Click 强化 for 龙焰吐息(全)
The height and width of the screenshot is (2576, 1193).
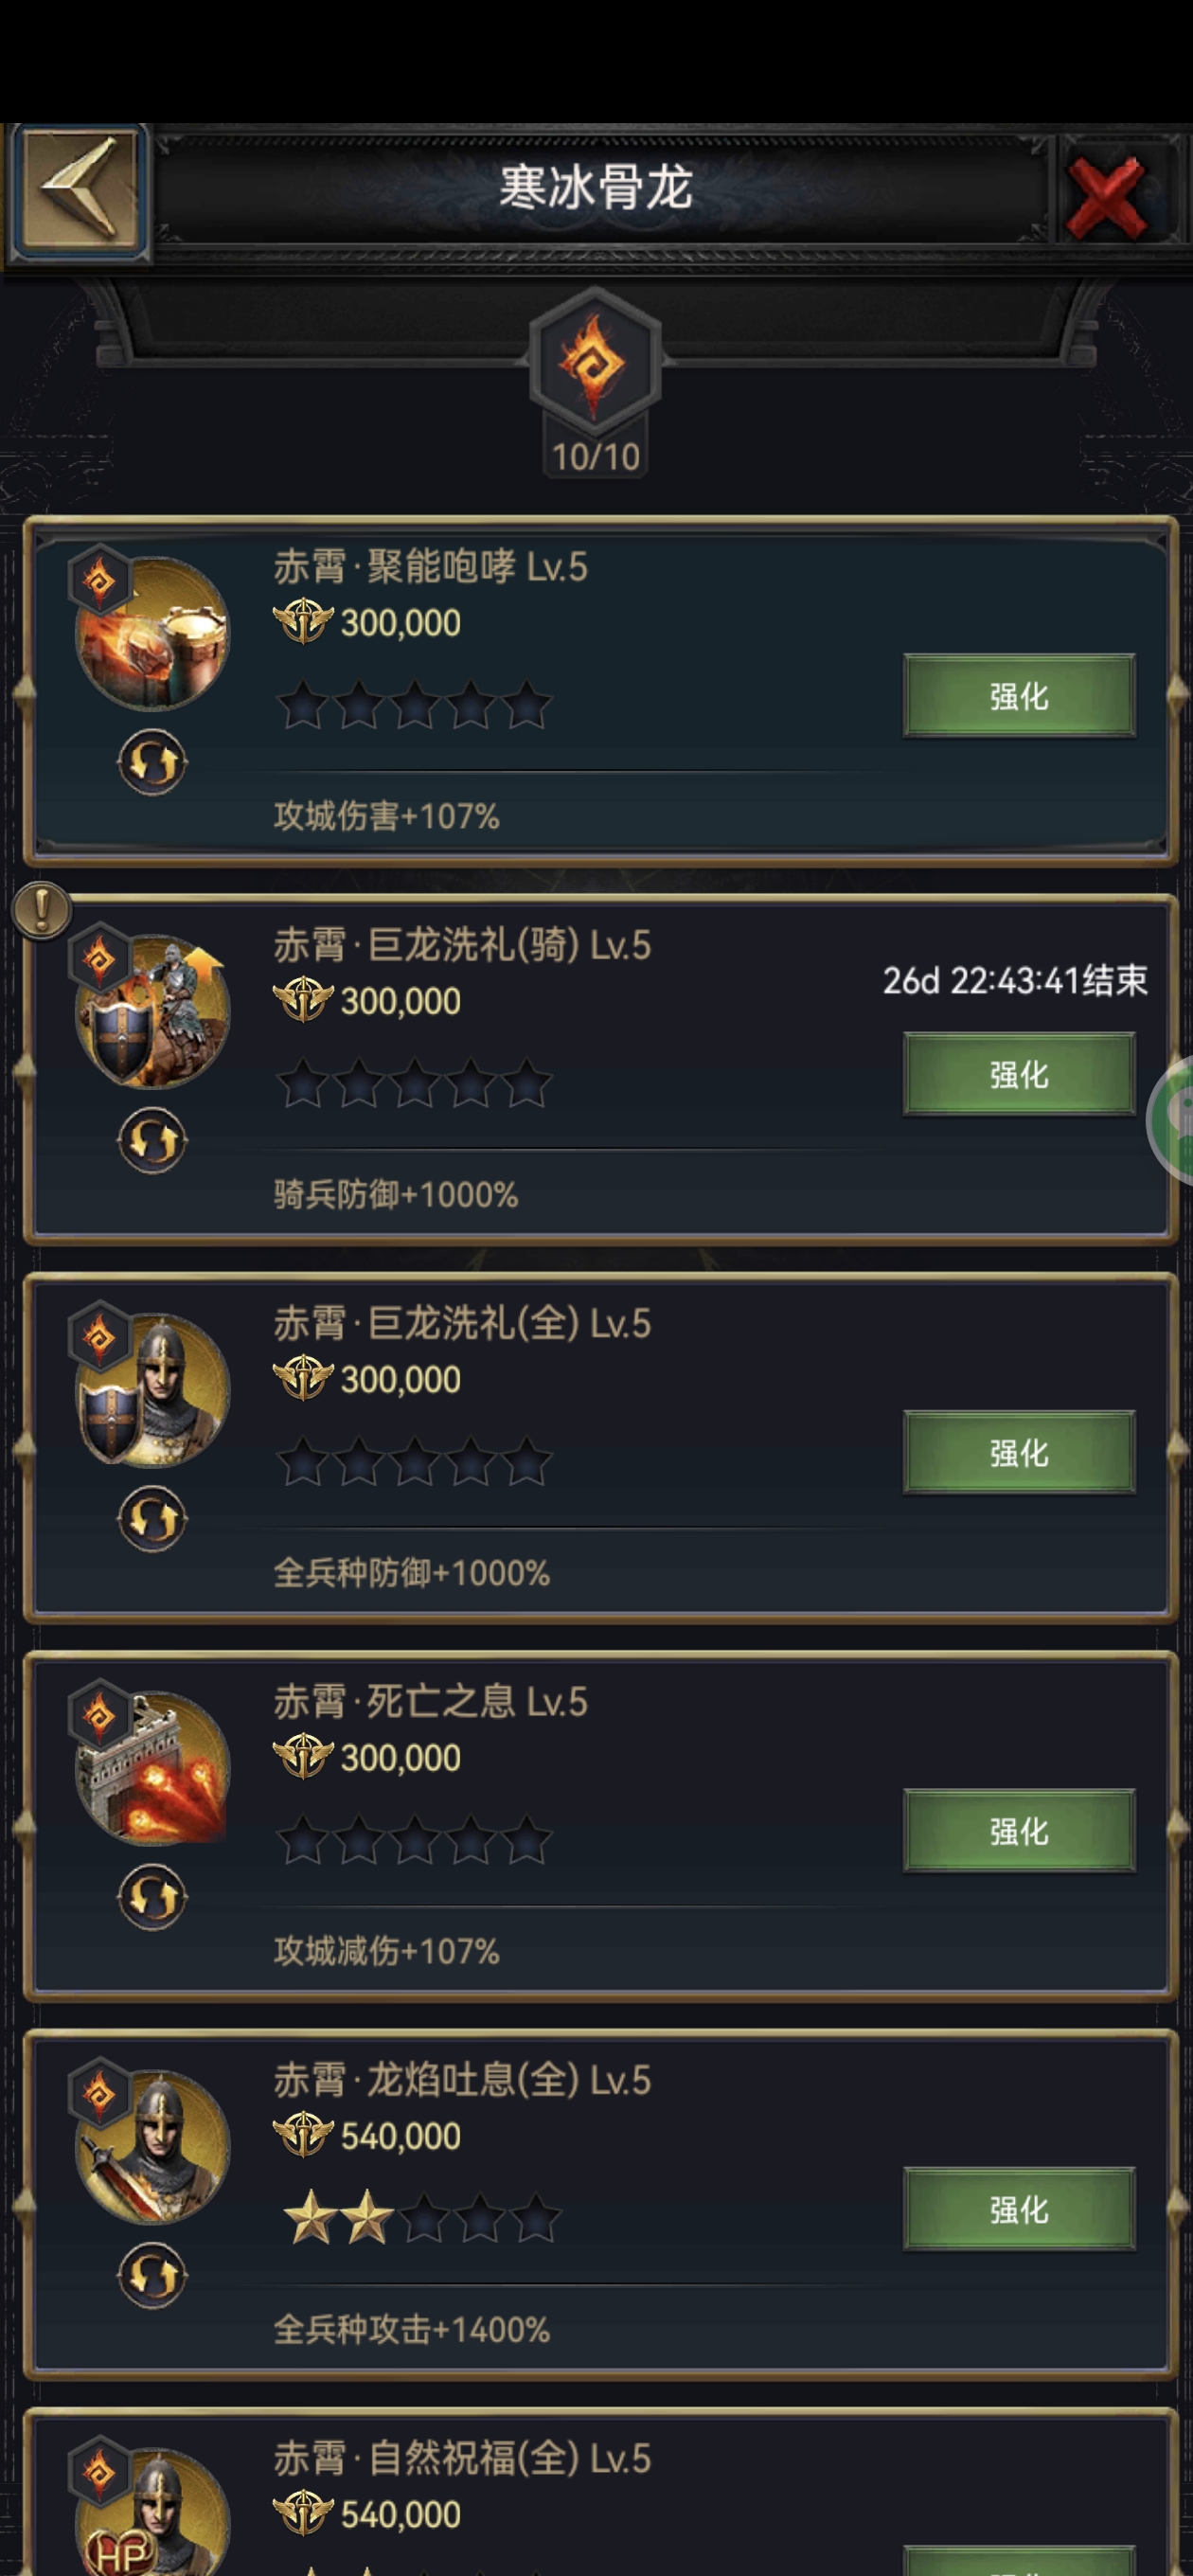click(x=1019, y=2208)
